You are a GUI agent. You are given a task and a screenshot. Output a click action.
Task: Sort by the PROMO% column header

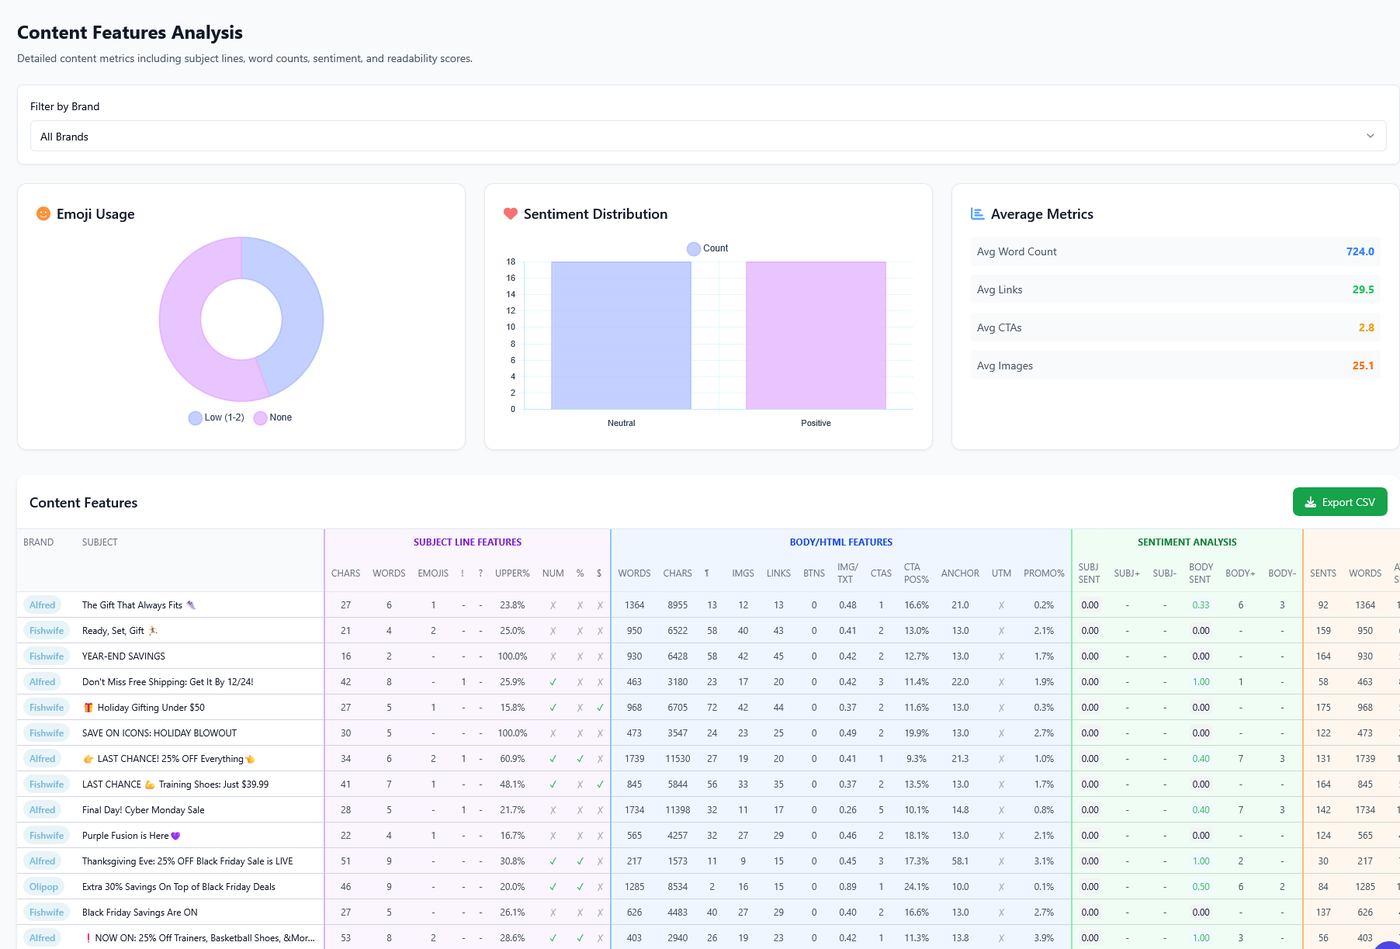[x=1044, y=573]
